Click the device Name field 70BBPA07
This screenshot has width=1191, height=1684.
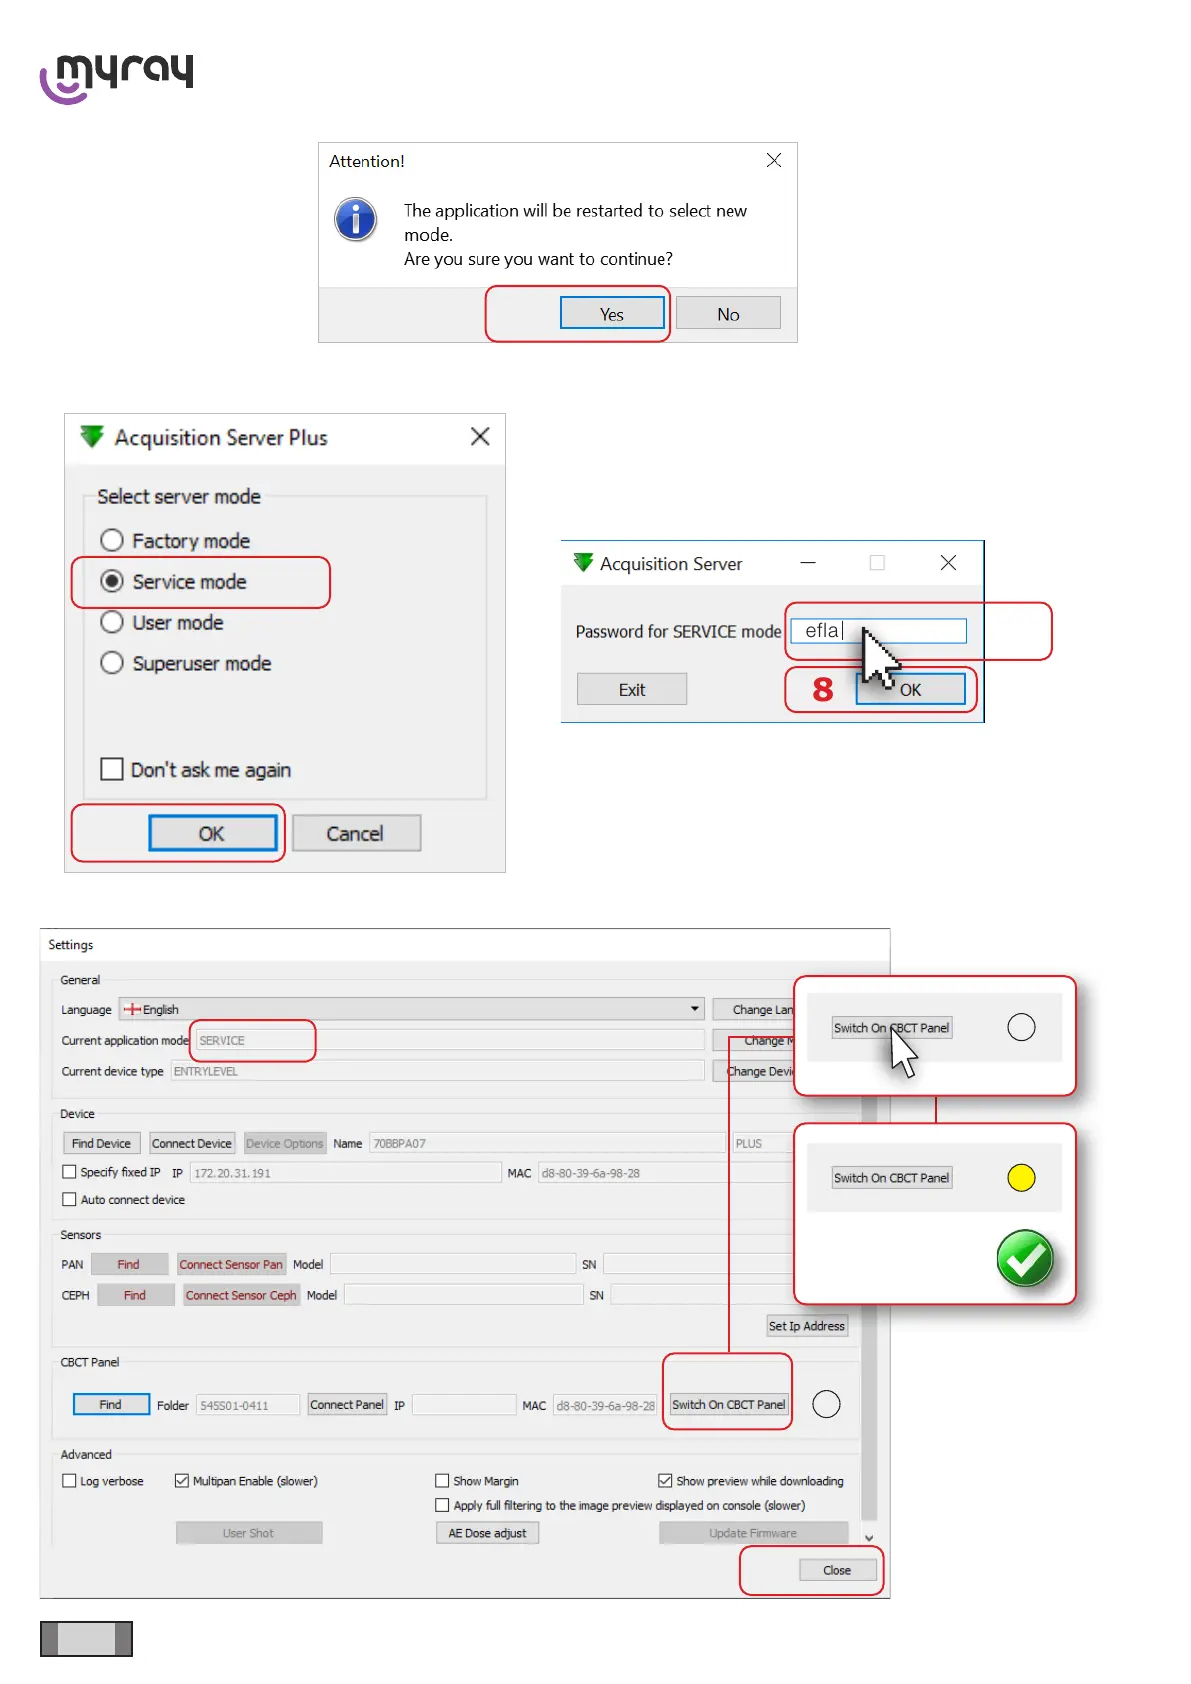(x=547, y=1143)
